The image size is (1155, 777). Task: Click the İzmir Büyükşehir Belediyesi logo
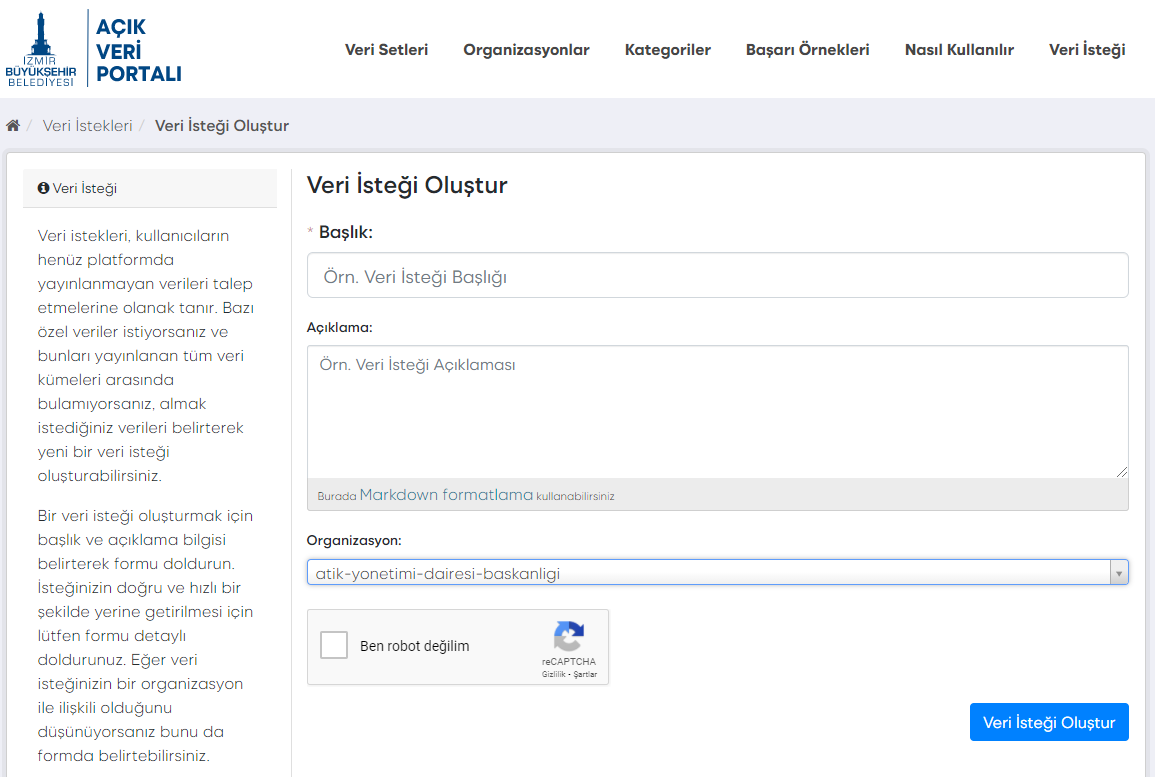click(x=40, y=49)
